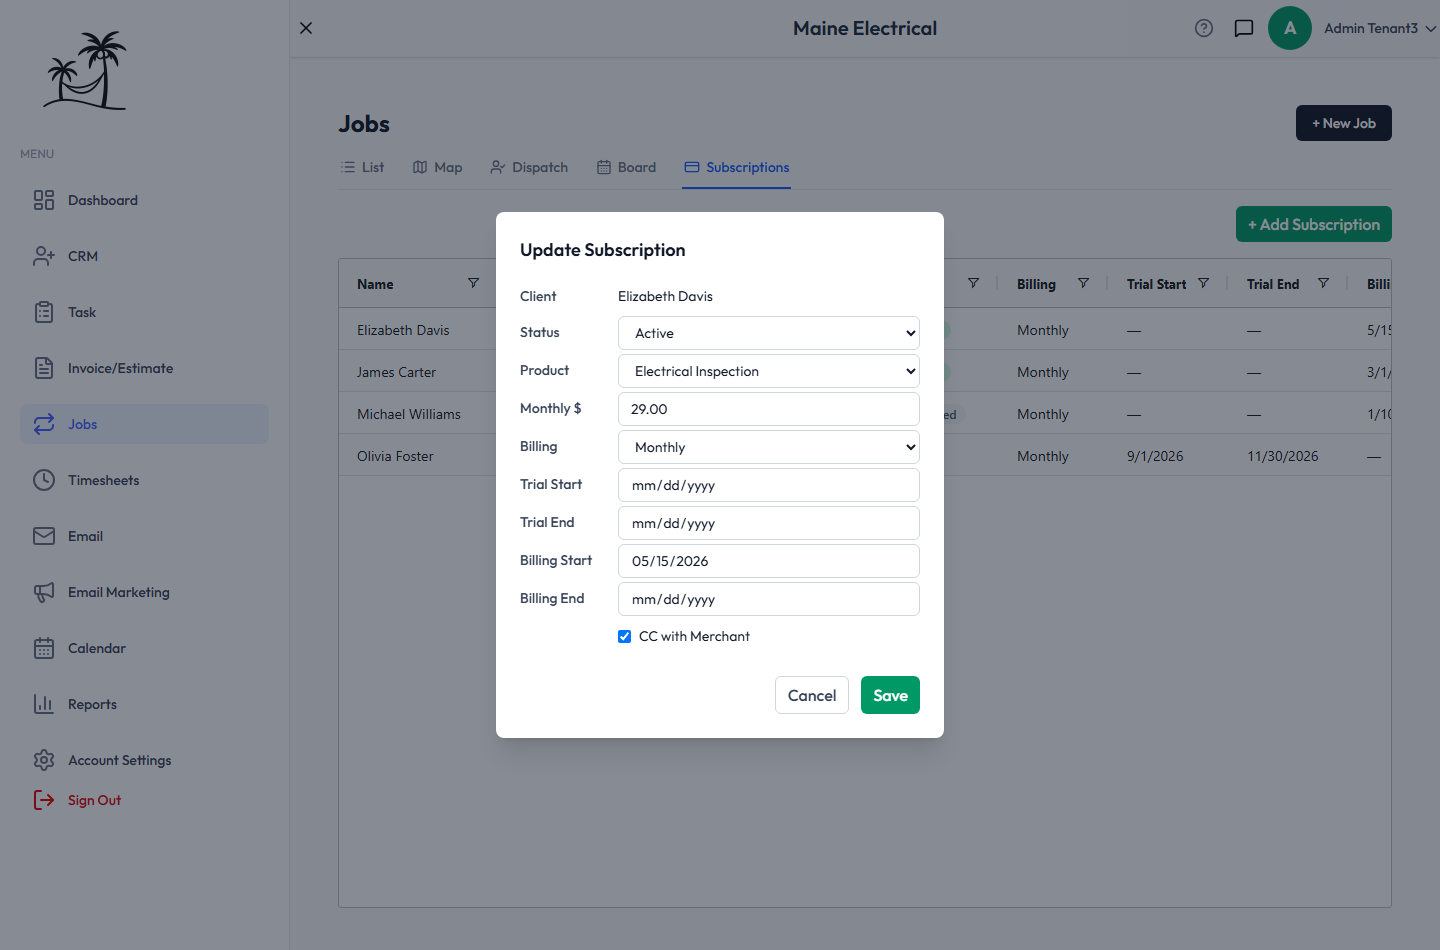Open the chat messages icon
This screenshot has height=950, width=1440.
[1244, 28]
